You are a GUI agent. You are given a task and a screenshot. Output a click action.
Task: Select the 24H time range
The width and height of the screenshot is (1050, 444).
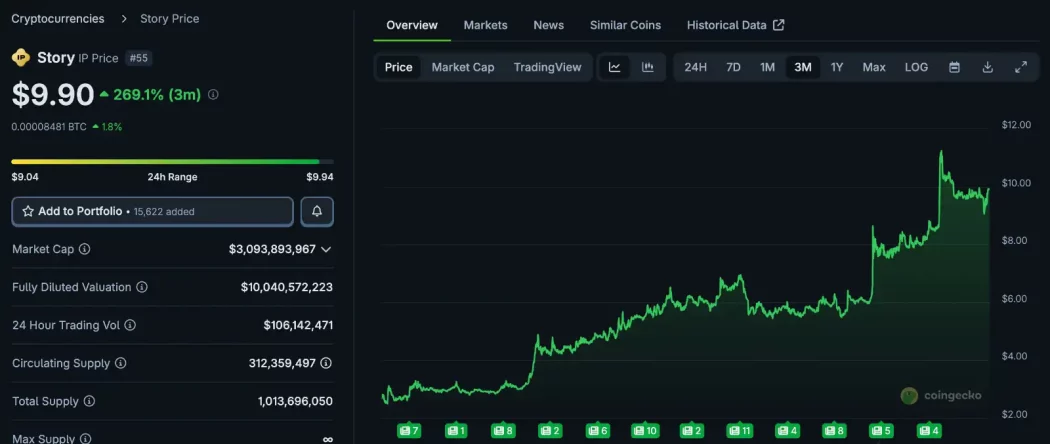[x=695, y=67]
